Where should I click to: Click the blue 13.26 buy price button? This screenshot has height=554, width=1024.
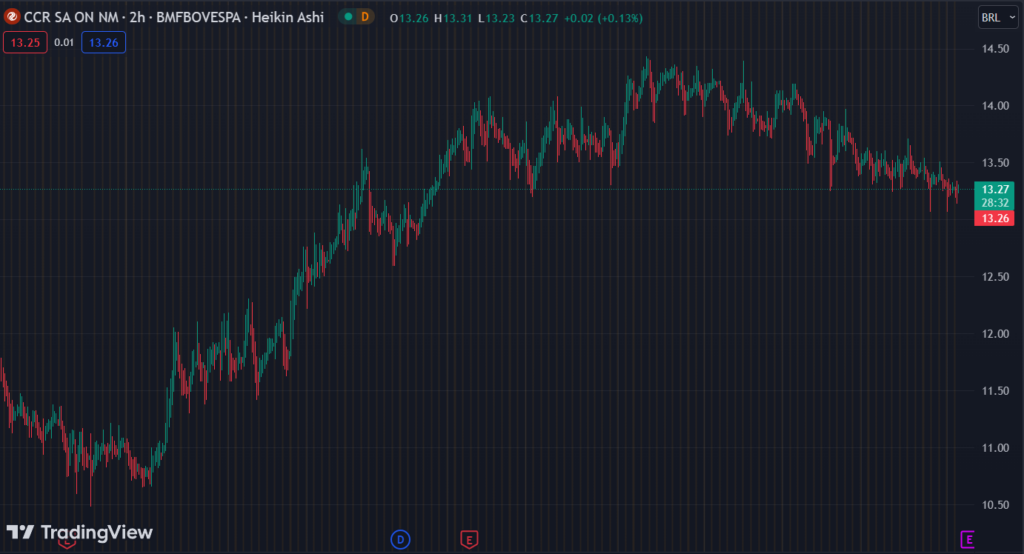pos(104,42)
